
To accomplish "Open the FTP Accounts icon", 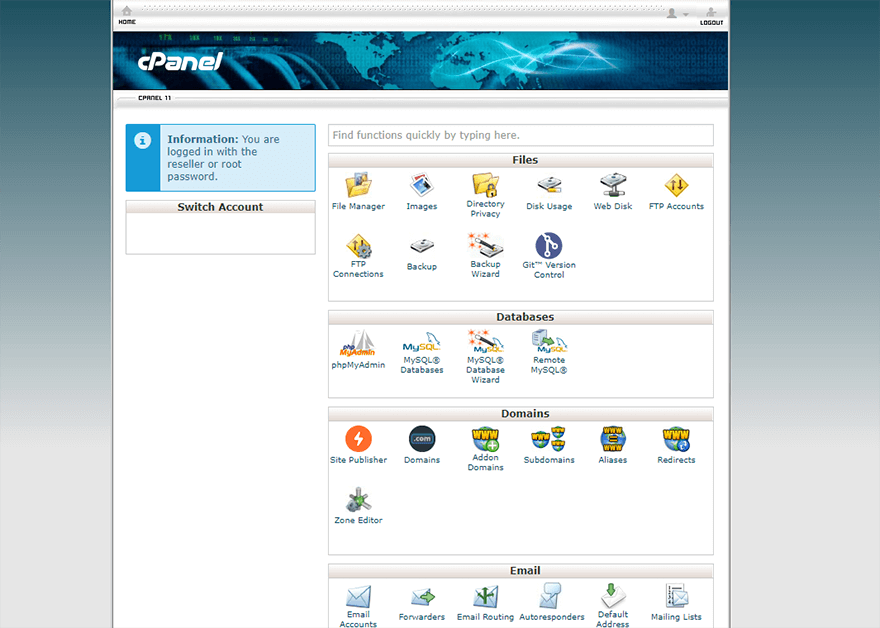I will [x=676, y=185].
